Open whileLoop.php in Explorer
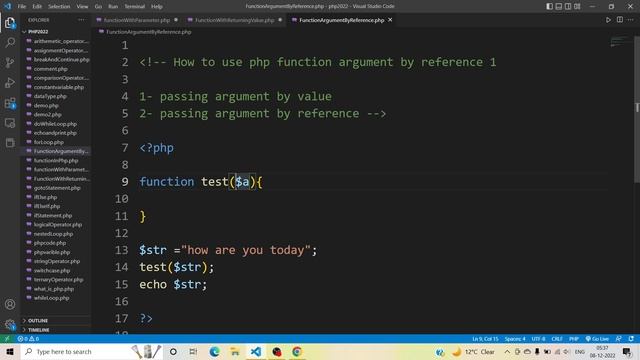This screenshot has width=640, height=360. 51,298
